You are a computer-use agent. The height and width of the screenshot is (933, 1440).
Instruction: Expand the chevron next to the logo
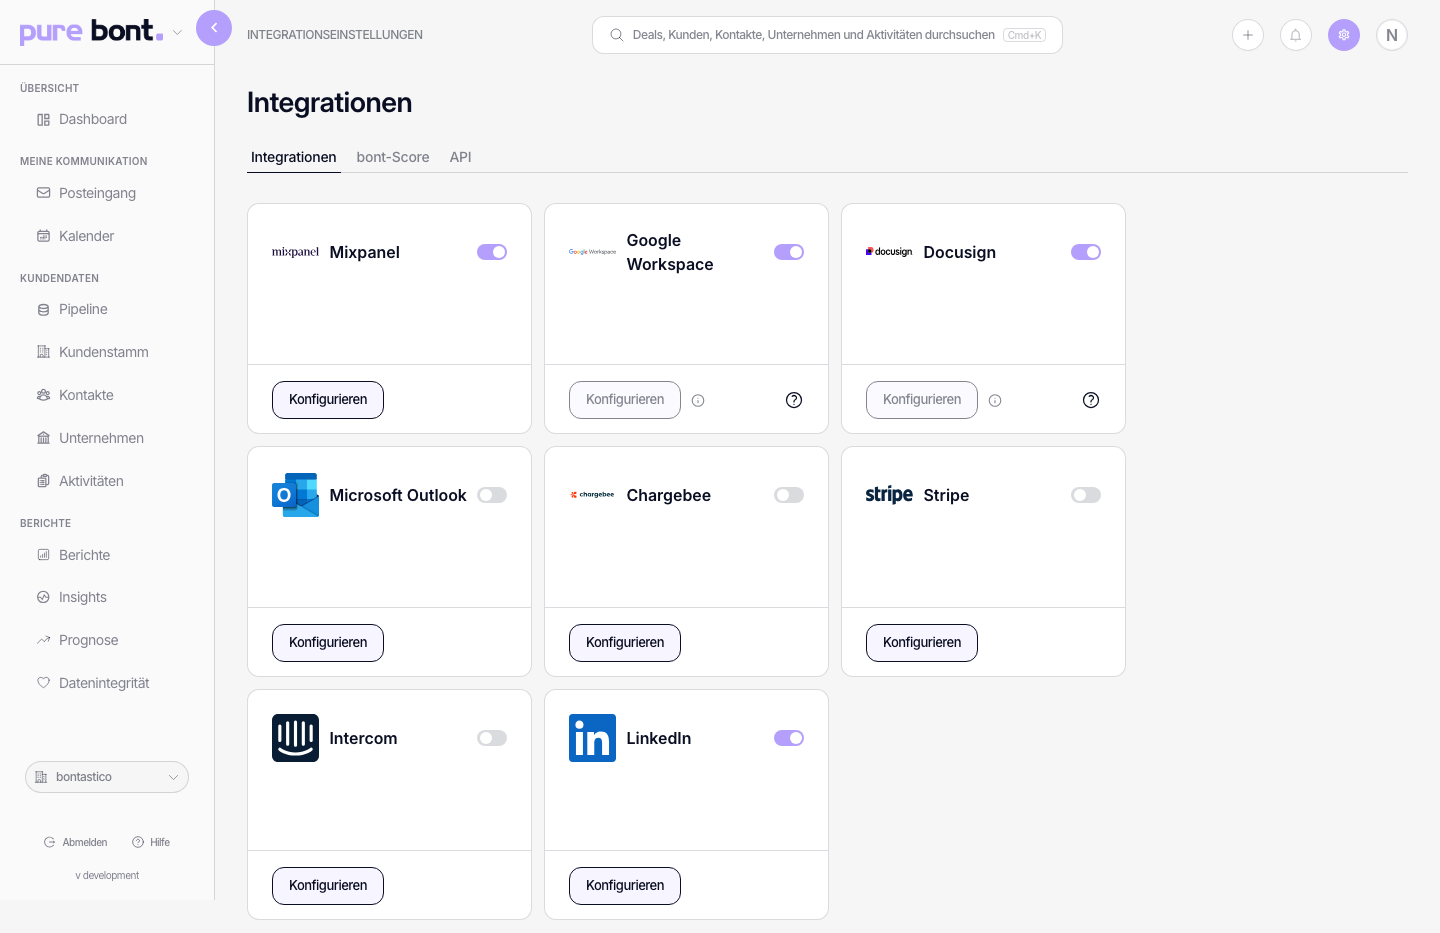tap(177, 32)
